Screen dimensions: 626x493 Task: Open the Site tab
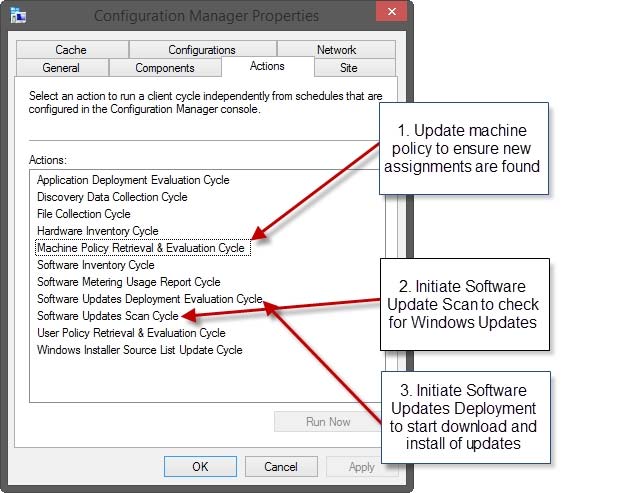coord(355,67)
